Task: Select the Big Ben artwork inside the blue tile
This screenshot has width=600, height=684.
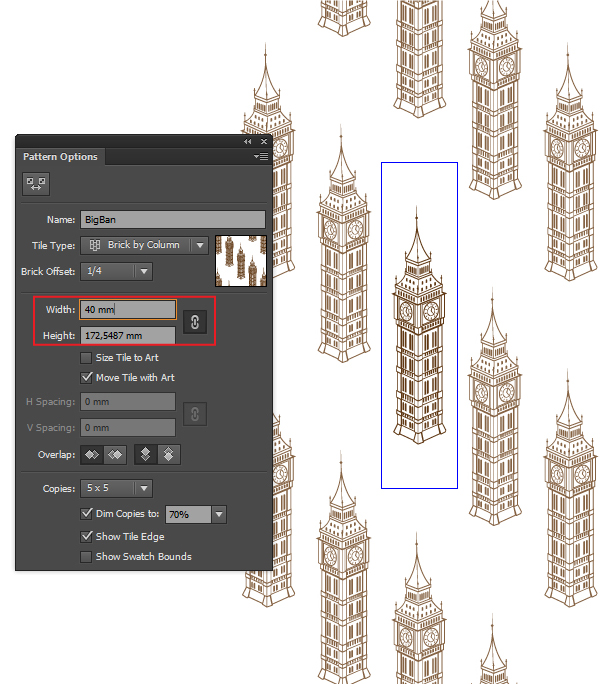Action: click(x=419, y=325)
